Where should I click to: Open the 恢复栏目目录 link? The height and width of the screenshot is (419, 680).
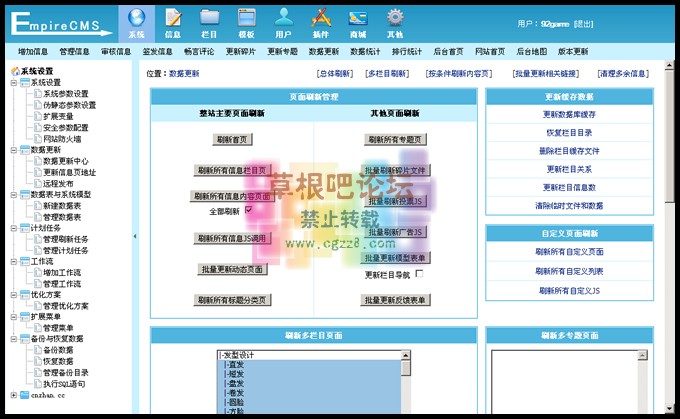(x=569, y=133)
